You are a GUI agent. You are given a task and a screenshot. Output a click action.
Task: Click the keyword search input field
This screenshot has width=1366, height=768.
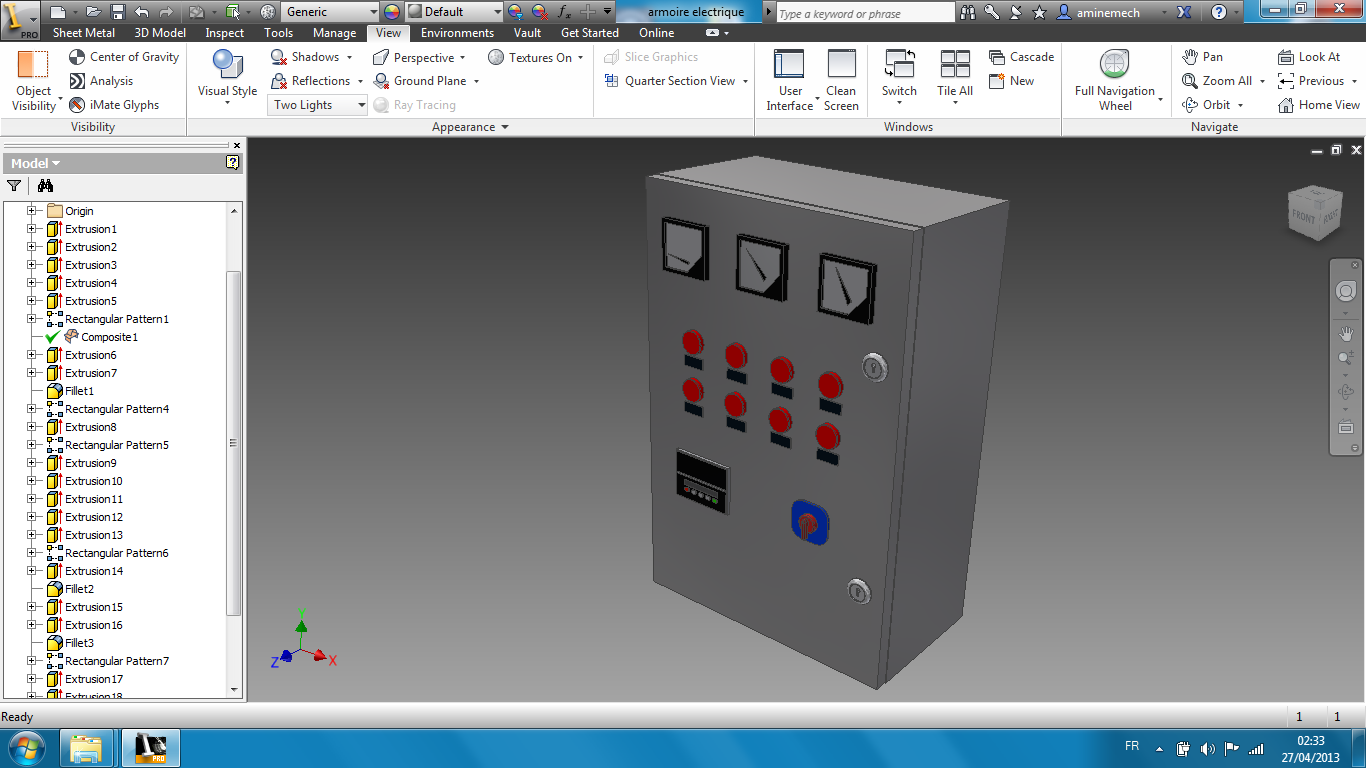[864, 13]
